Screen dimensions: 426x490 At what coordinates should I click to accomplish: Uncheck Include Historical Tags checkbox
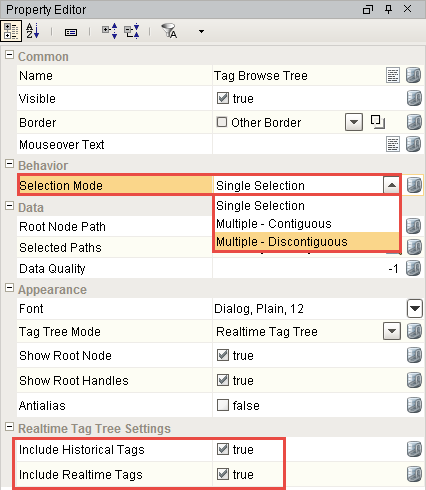(x=223, y=449)
